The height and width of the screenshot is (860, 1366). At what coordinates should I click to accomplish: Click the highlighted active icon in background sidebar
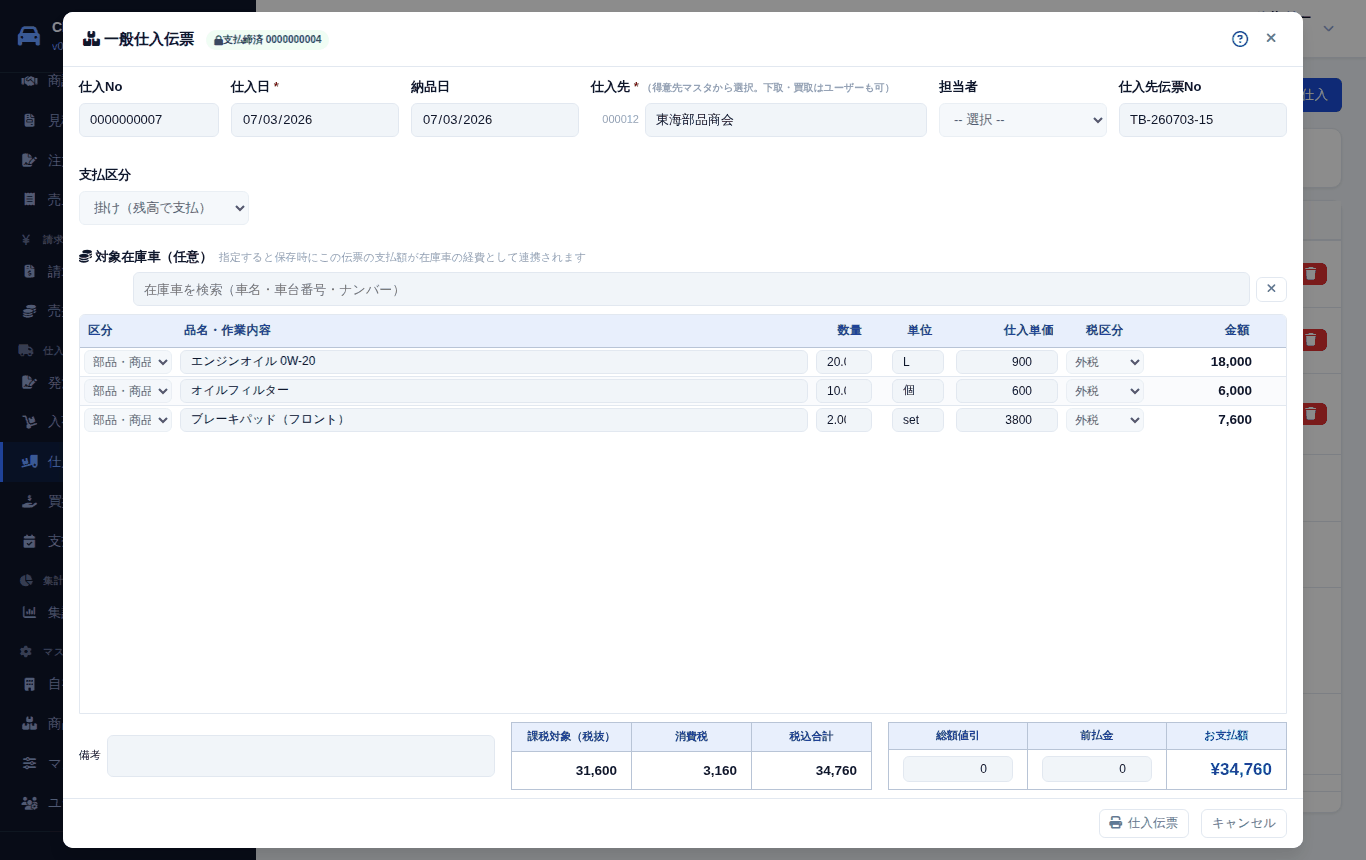29,461
